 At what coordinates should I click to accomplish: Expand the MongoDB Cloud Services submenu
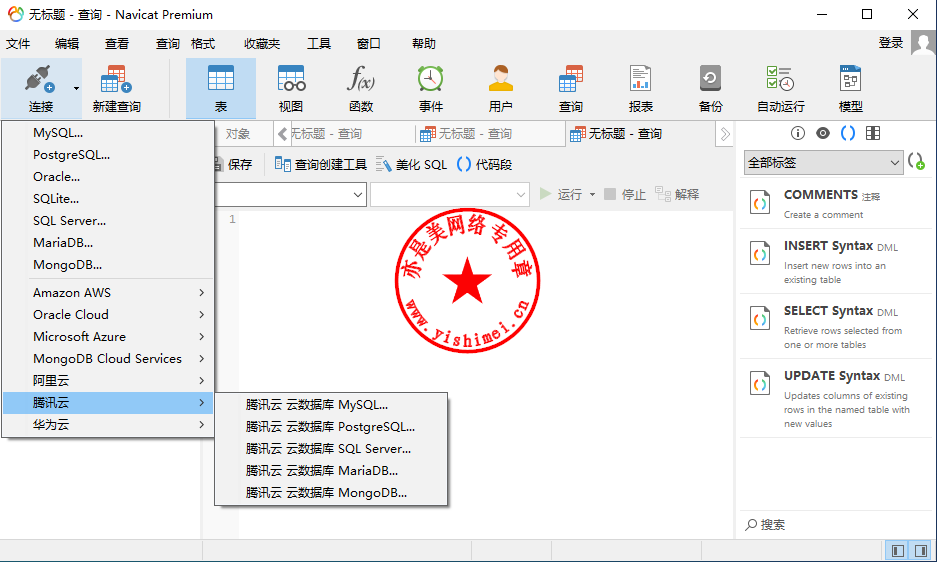108,359
